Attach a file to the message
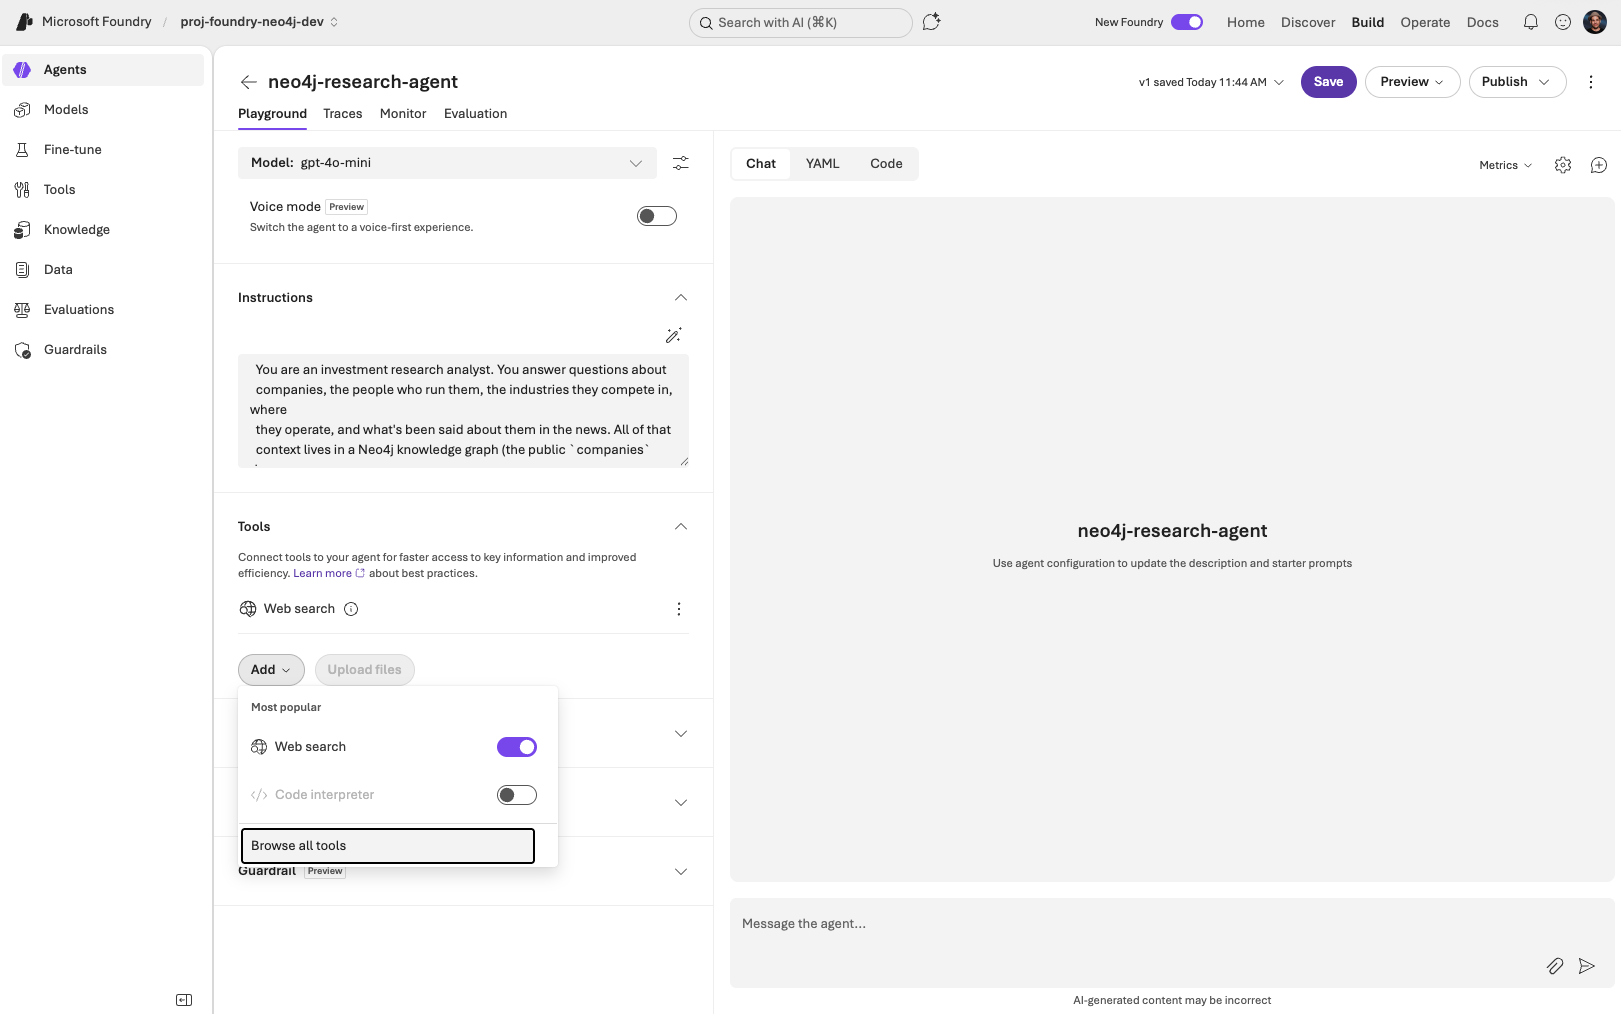 (x=1555, y=966)
